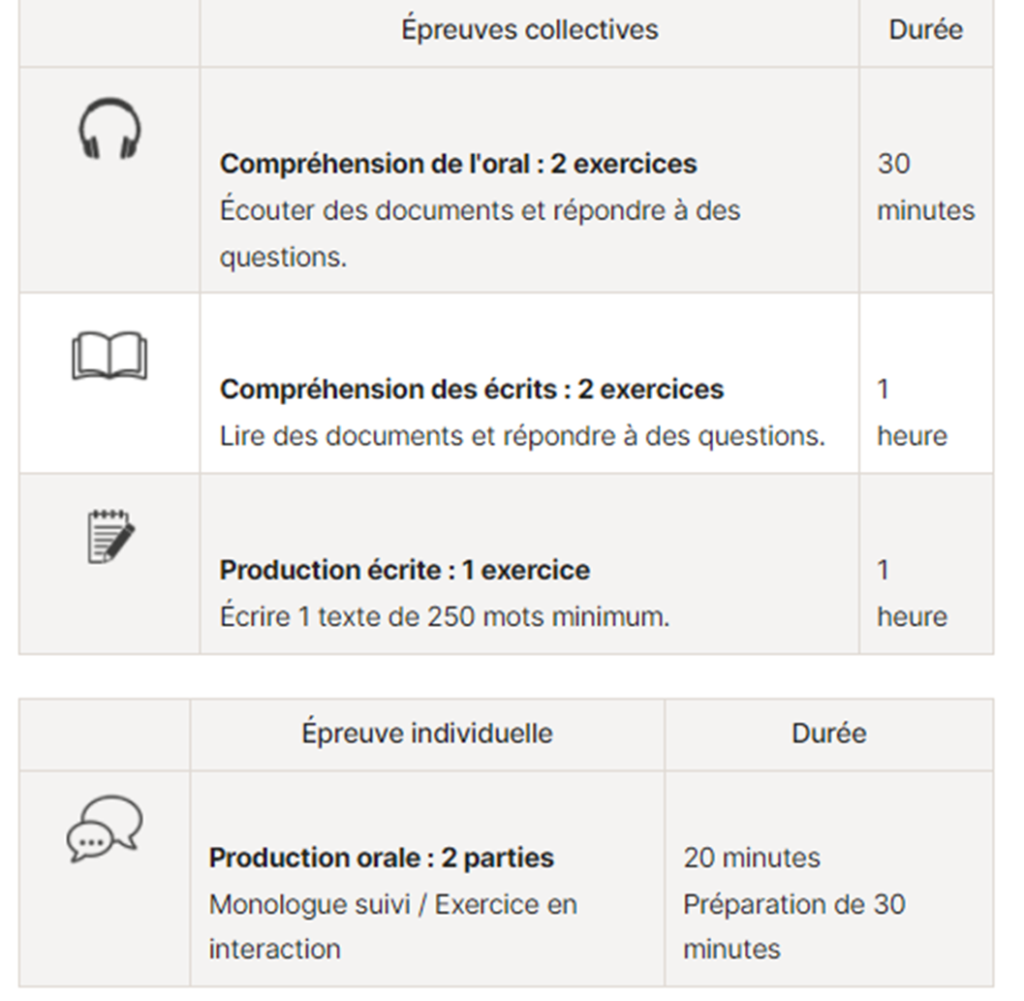1024x1001 pixels.
Task: Select the 'Épreuve individuelle' header cell
Action: click(427, 733)
